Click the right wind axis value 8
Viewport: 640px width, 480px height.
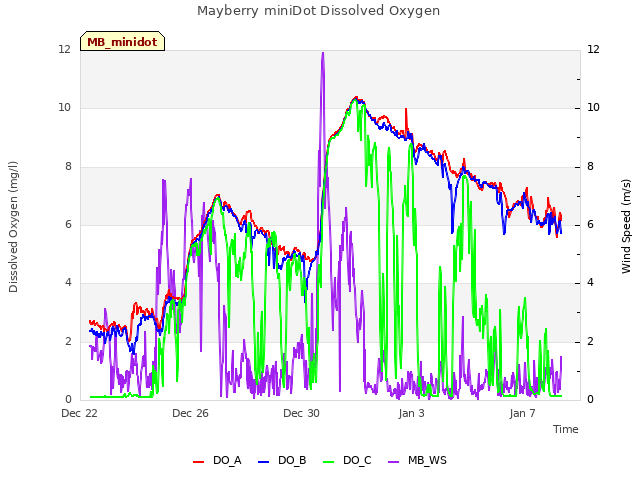(591, 167)
